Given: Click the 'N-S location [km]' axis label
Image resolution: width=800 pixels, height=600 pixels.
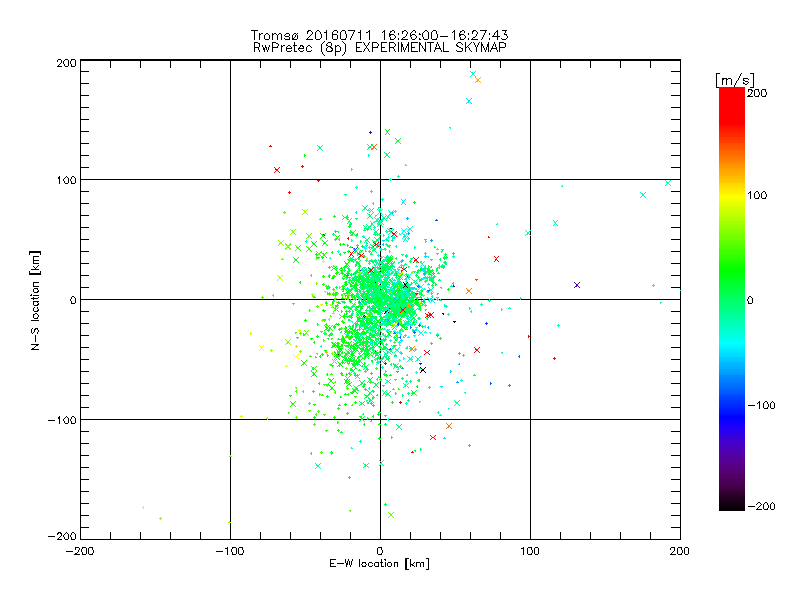Looking at the screenshot, I should (x=35, y=301).
